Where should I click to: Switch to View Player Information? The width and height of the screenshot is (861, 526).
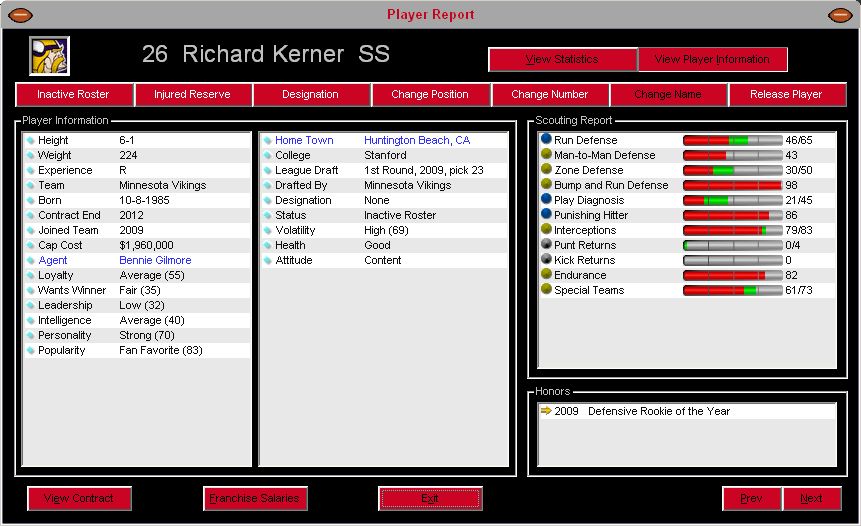(x=712, y=60)
